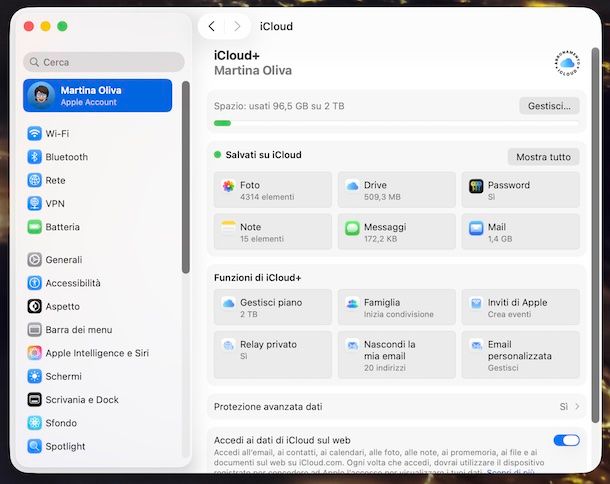Click the 'iCloud+' title heading
This screenshot has height=484, width=610.
[x=237, y=56]
